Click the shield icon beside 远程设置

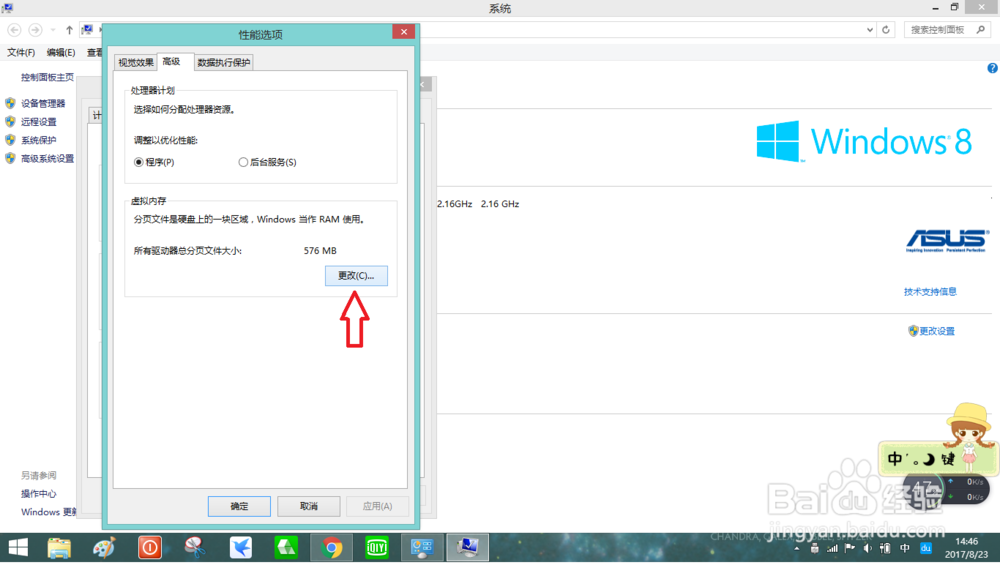point(10,121)
